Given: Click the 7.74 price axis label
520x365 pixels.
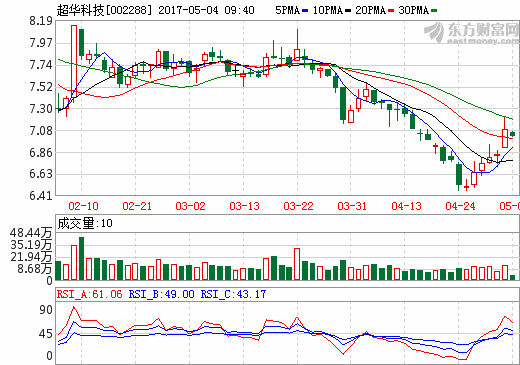Looking at the screenshot, I should point(41,65).
